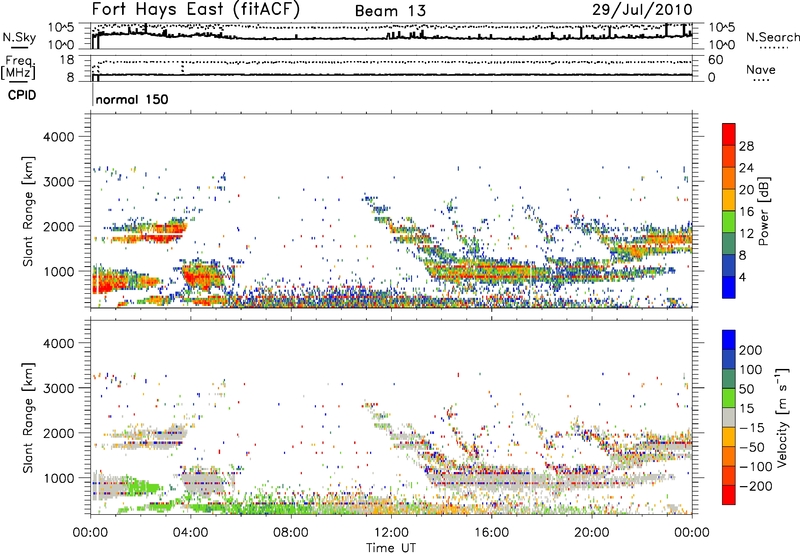Click the CPID start marker line
This screenshot has height=554, width=800.
(92, 95)
